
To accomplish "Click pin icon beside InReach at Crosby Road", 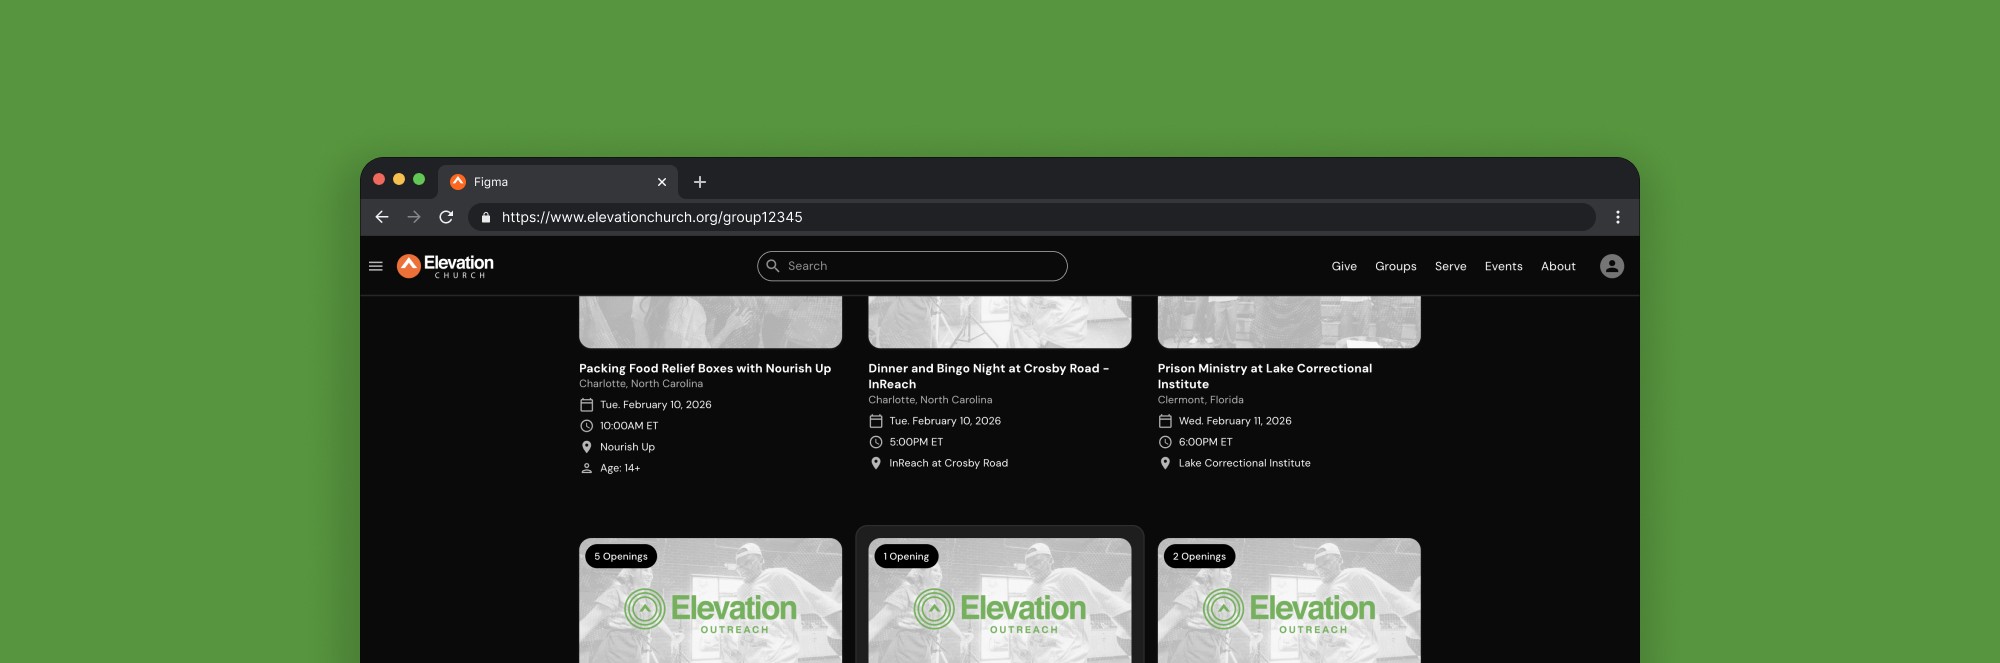I will pos(876,463).
